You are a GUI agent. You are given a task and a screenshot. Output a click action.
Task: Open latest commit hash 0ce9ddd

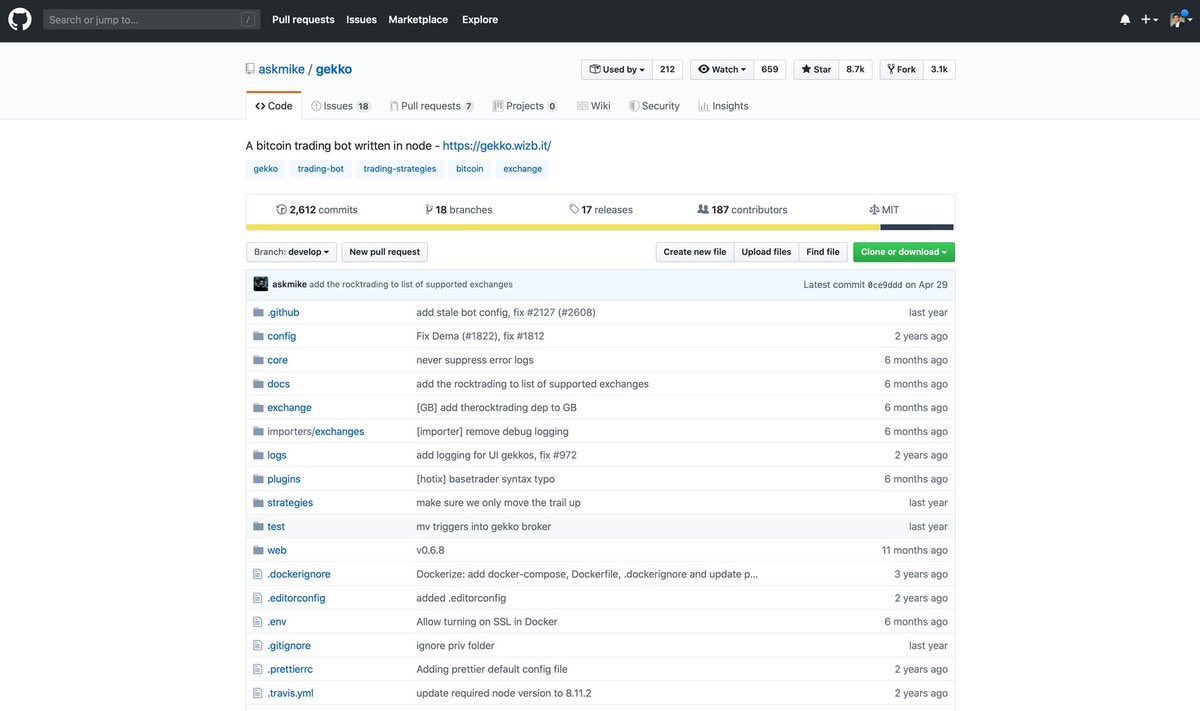pos(885,285)
